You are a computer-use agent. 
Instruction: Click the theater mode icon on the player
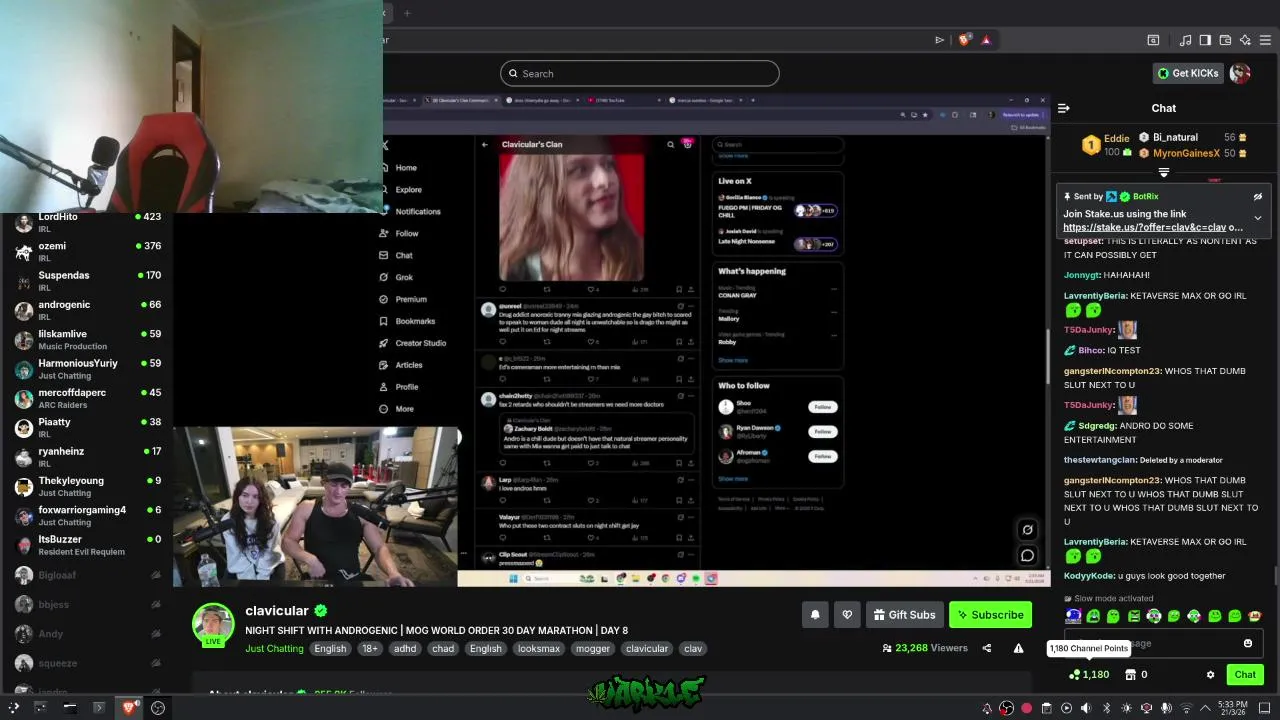[x=1027, y=530]
